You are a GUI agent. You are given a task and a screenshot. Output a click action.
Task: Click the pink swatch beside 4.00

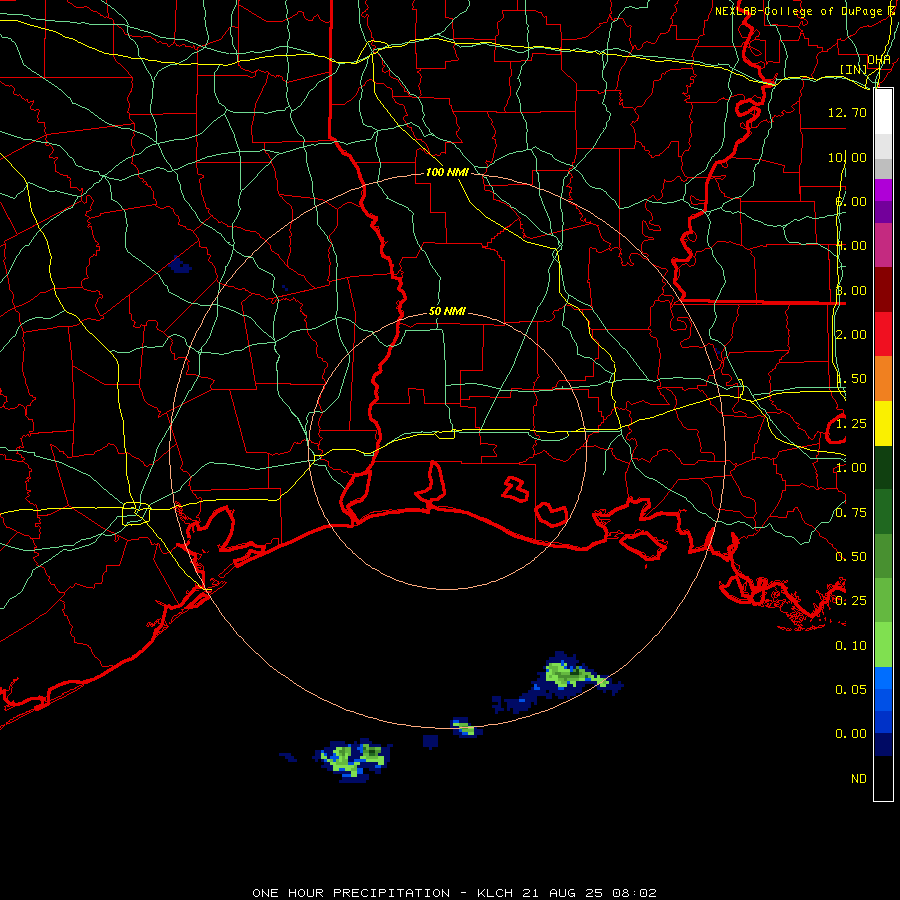[883, 245]
